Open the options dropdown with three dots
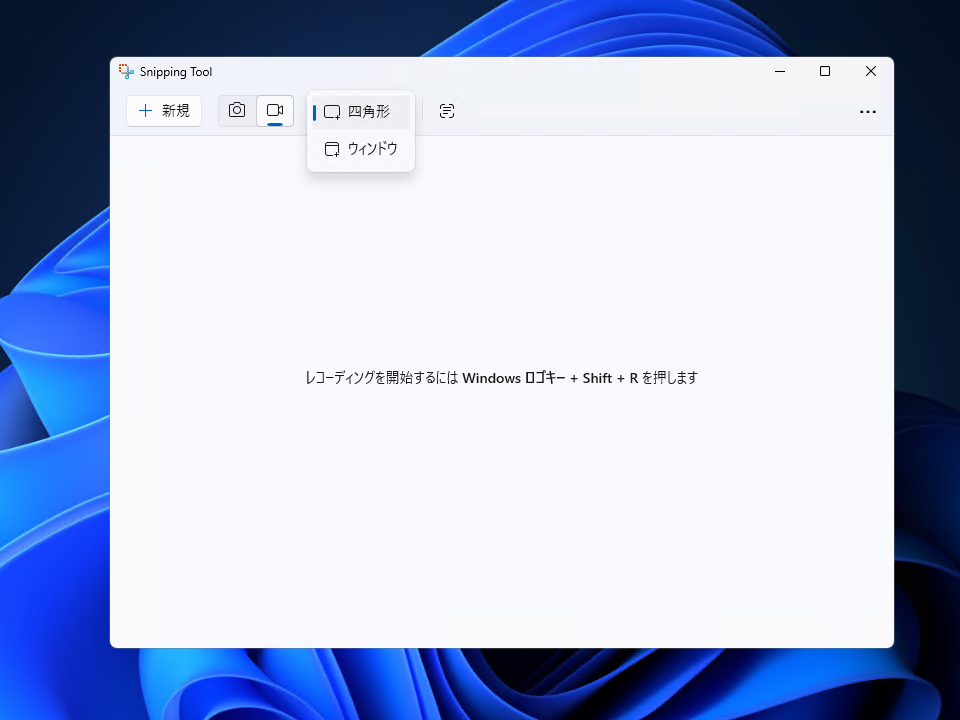This screenshot has width=960, height=720. (x=868, y=112)
